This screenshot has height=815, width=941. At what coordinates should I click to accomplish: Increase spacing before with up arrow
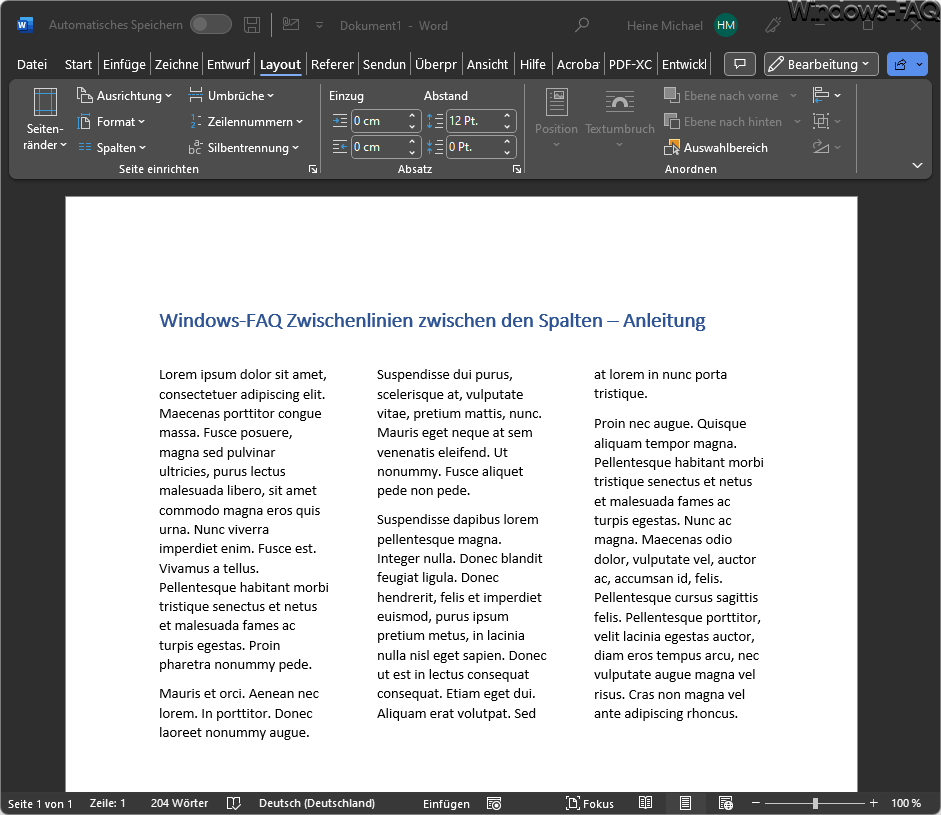(507, 115)
